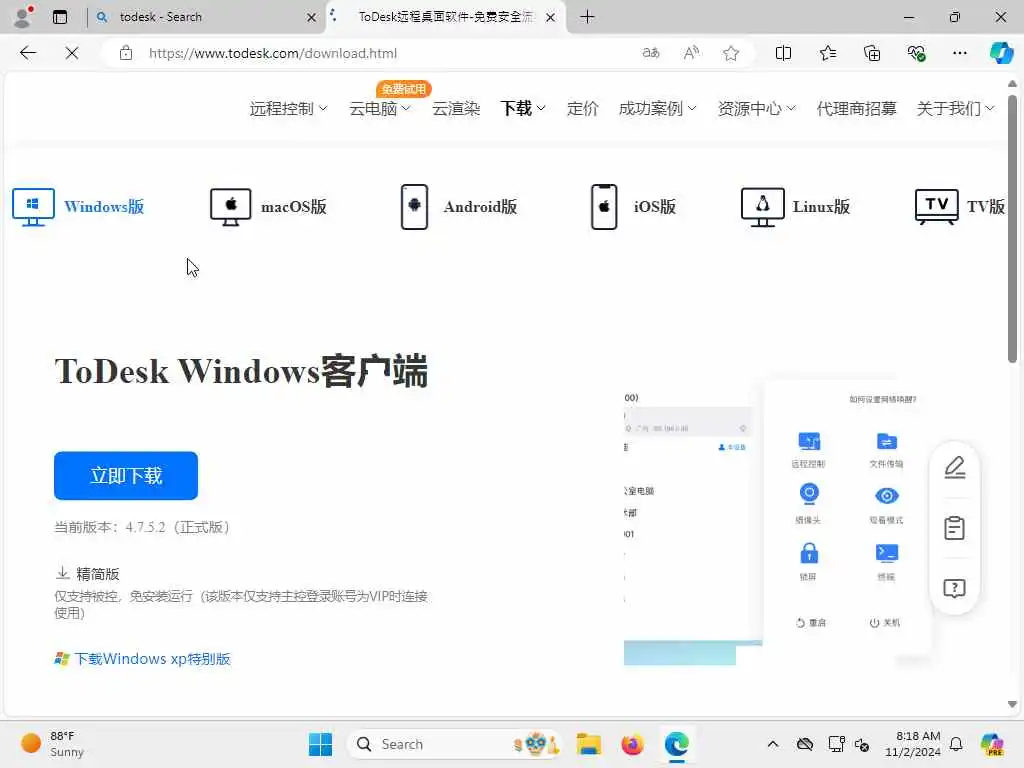This screenshot has height=768, width=1024.
Task: Open the notification bell in the taskbar
Action: tap(956, 744)
